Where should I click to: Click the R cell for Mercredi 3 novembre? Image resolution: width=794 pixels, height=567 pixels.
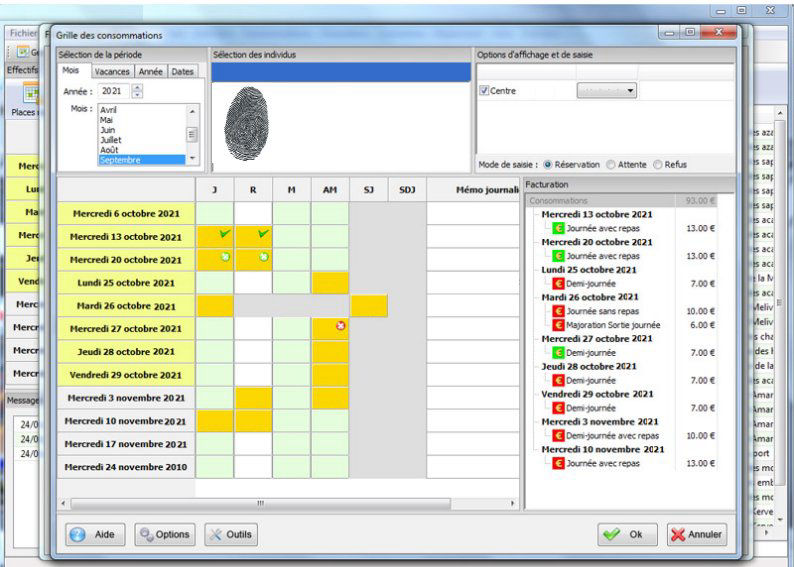[x=253, y=398]
